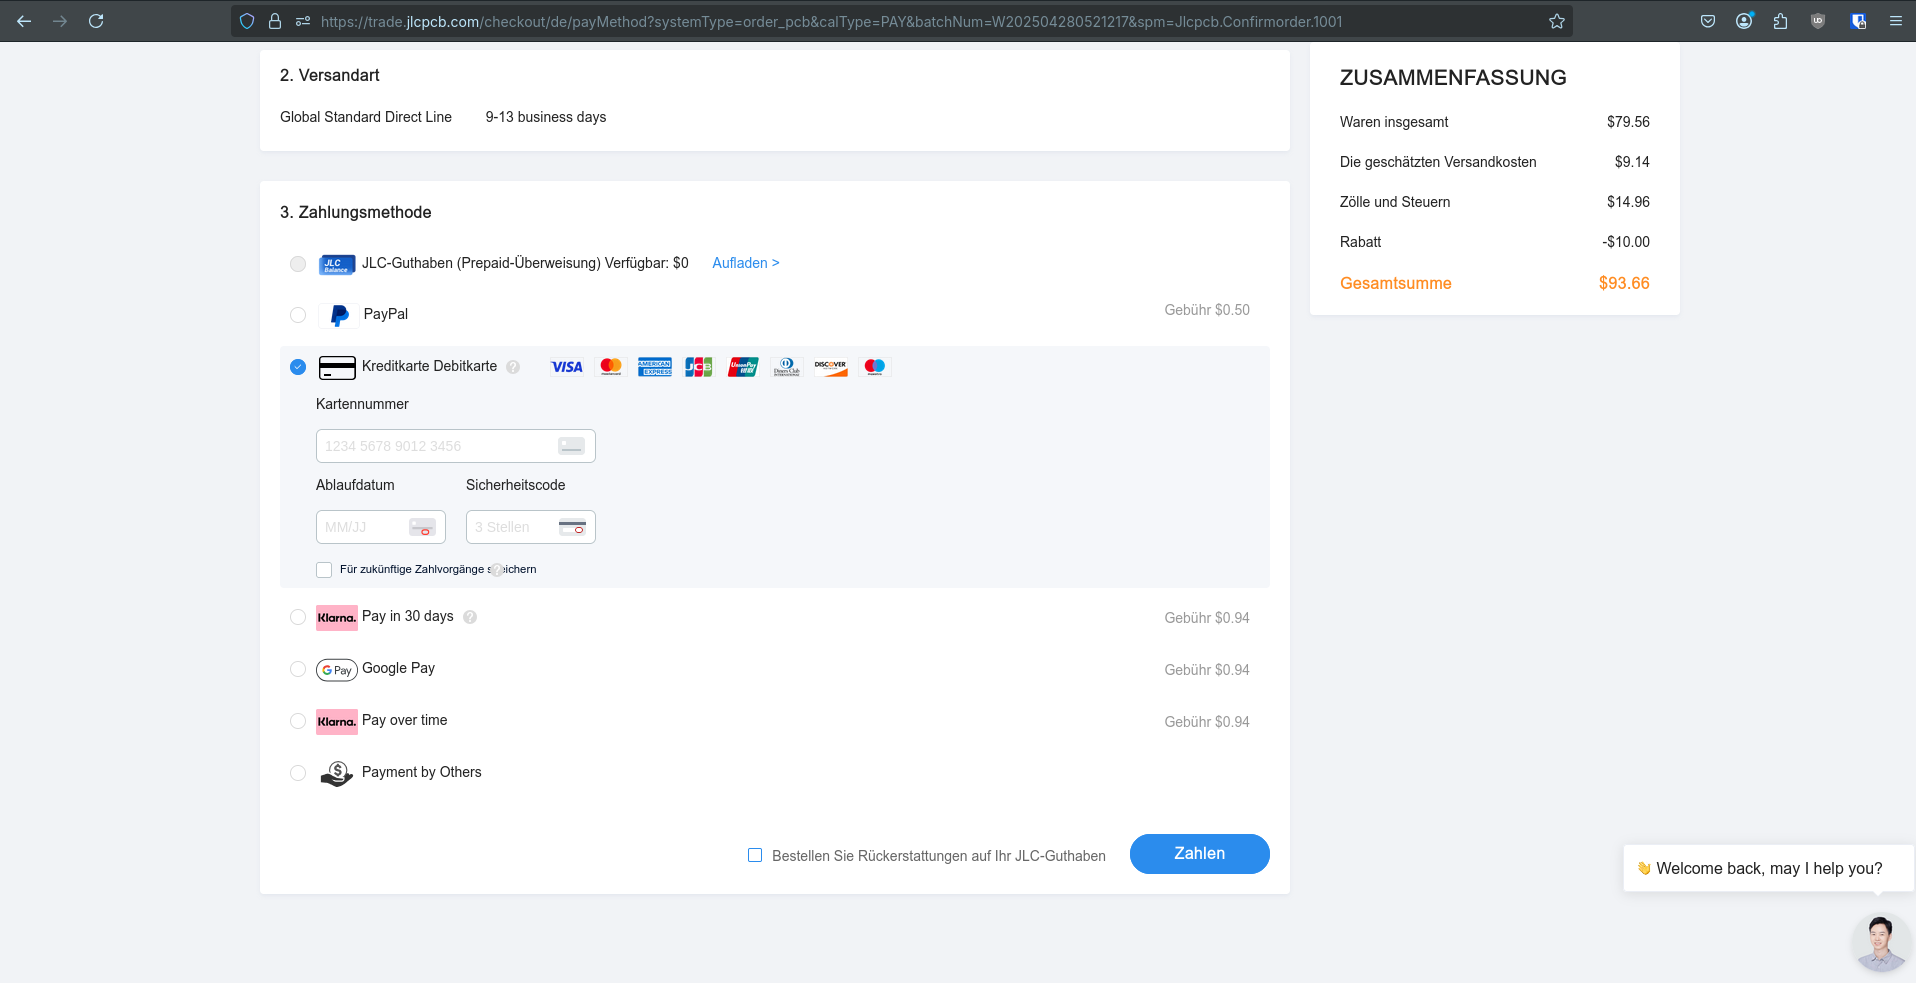Click the Aufladen link

tap(746, 263)
